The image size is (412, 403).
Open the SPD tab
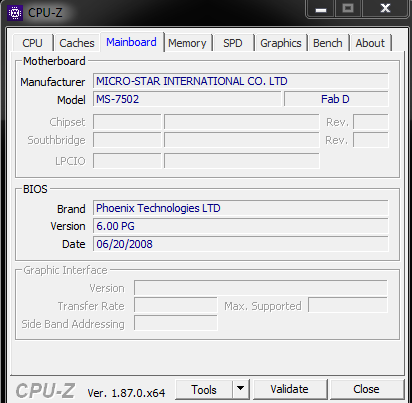pyautogui.click(x=233, y=43)
